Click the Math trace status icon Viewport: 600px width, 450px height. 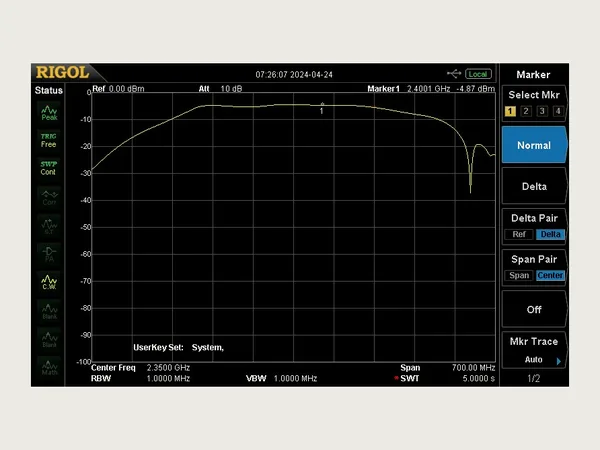49,367
